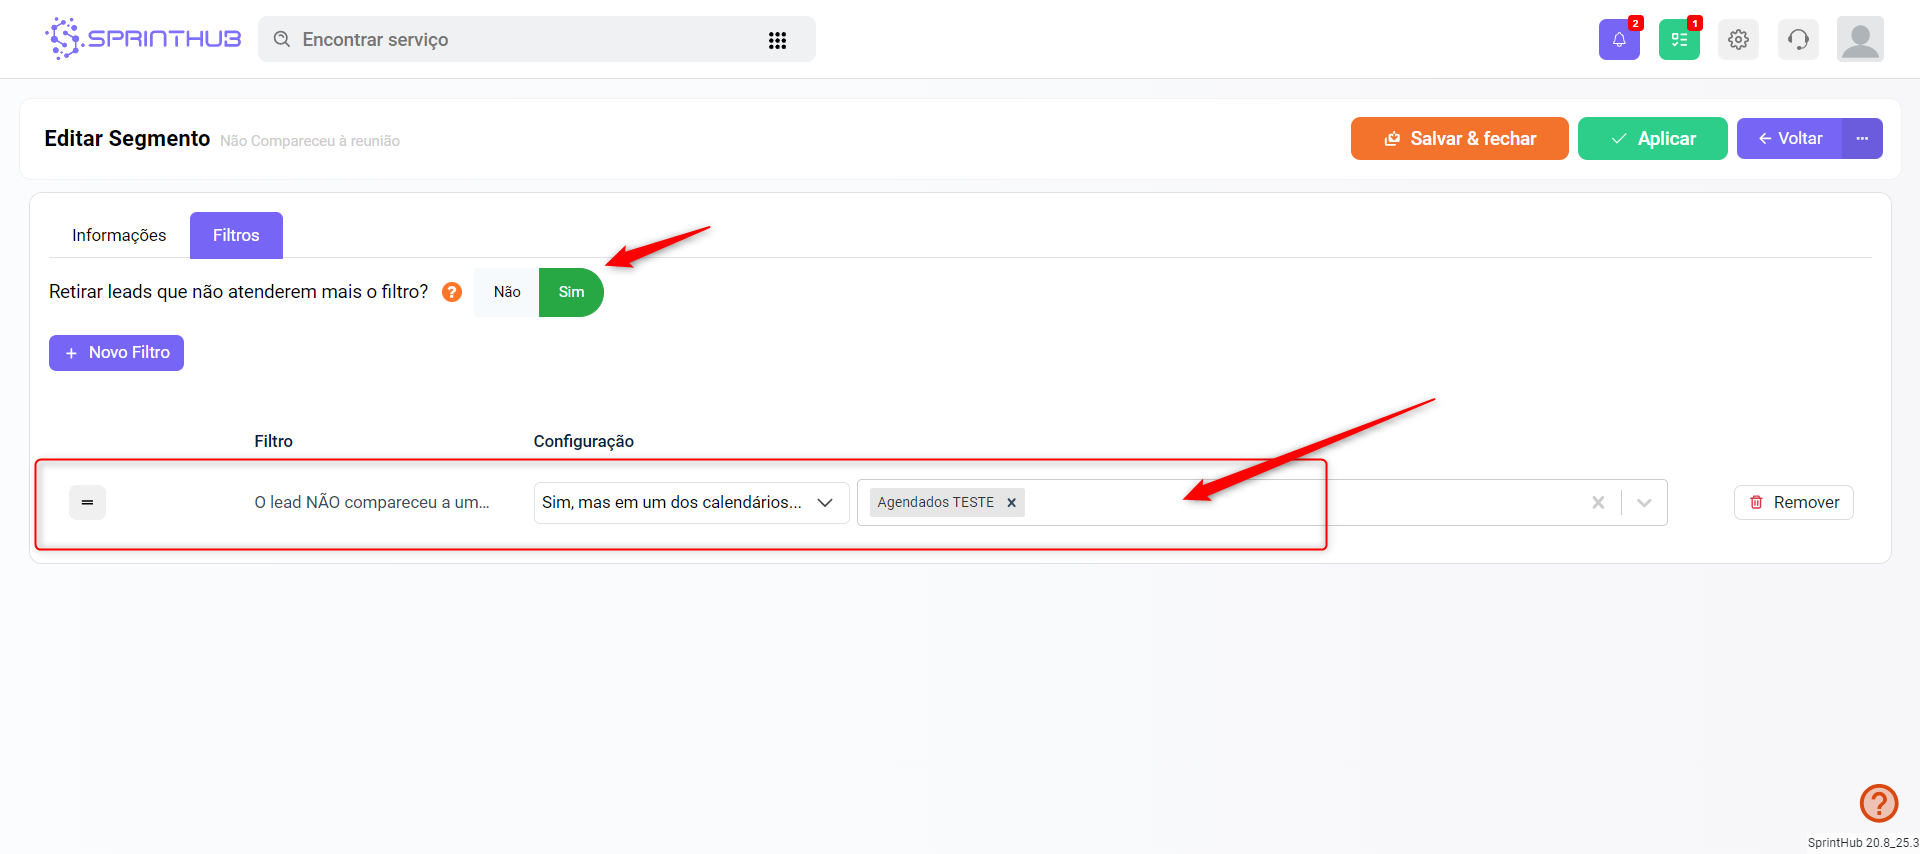Click the orange help question mark near filter question
Viewport: 1920px width, 854px height.
click(452, 292)
